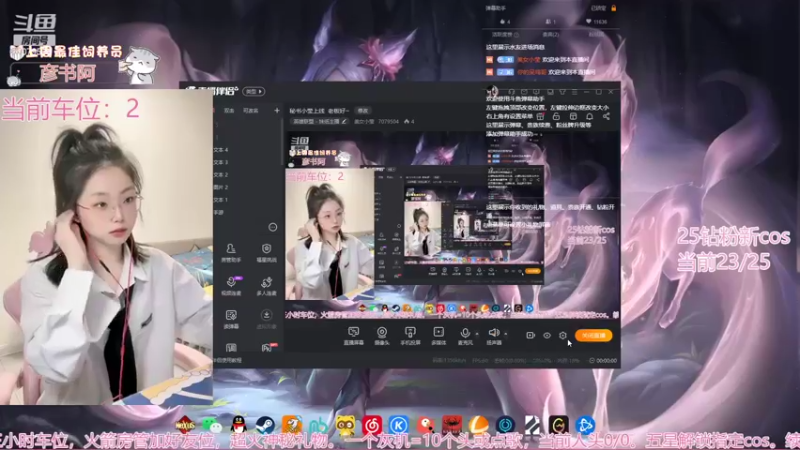Click the tutorial link in status bar
The image size is (800, 450).
click(x=228, y=360)
